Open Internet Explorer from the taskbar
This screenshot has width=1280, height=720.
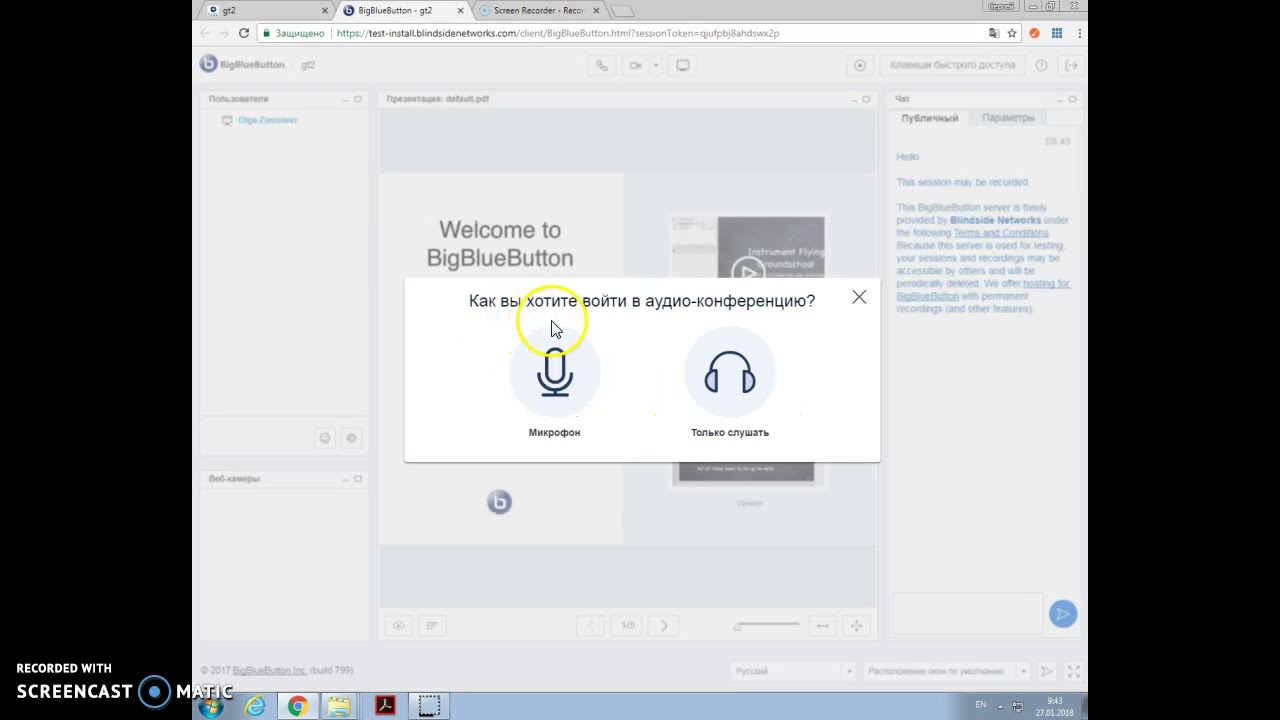click(x=255, y=707)
